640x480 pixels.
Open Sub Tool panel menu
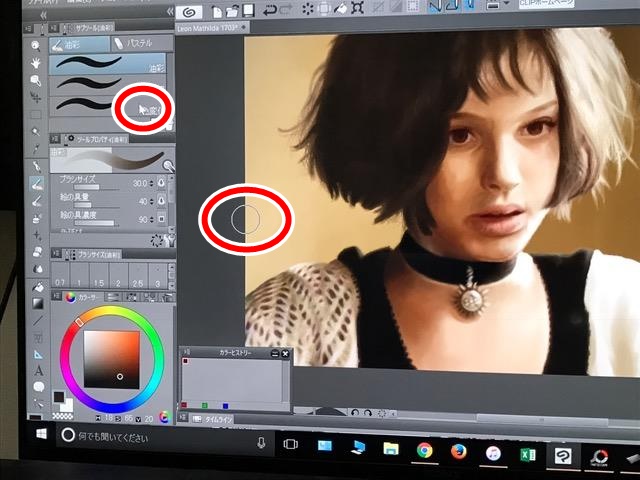[53, 28]
